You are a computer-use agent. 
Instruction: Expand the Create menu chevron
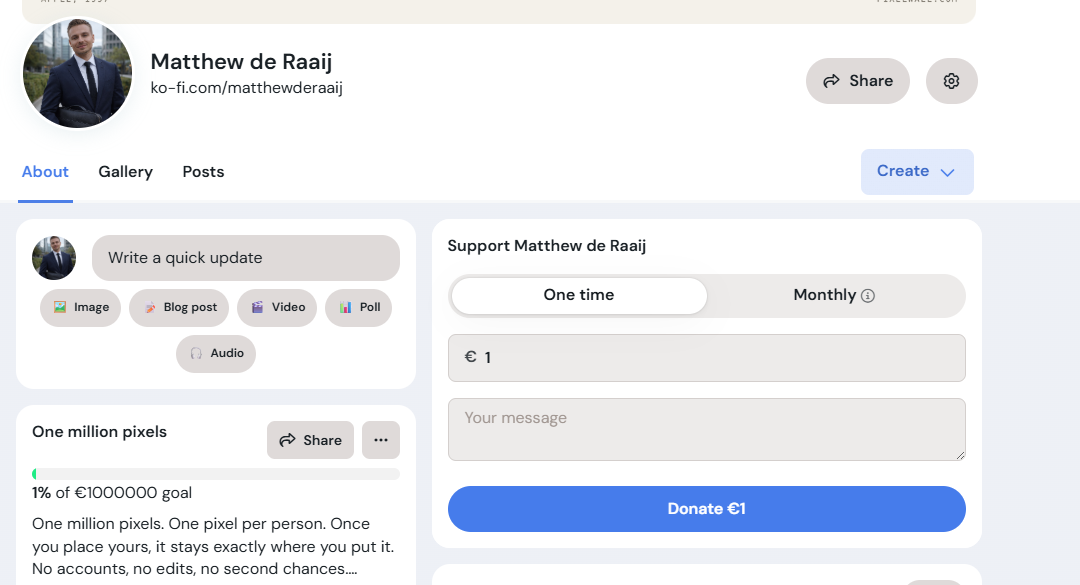(x=946, y=172)
